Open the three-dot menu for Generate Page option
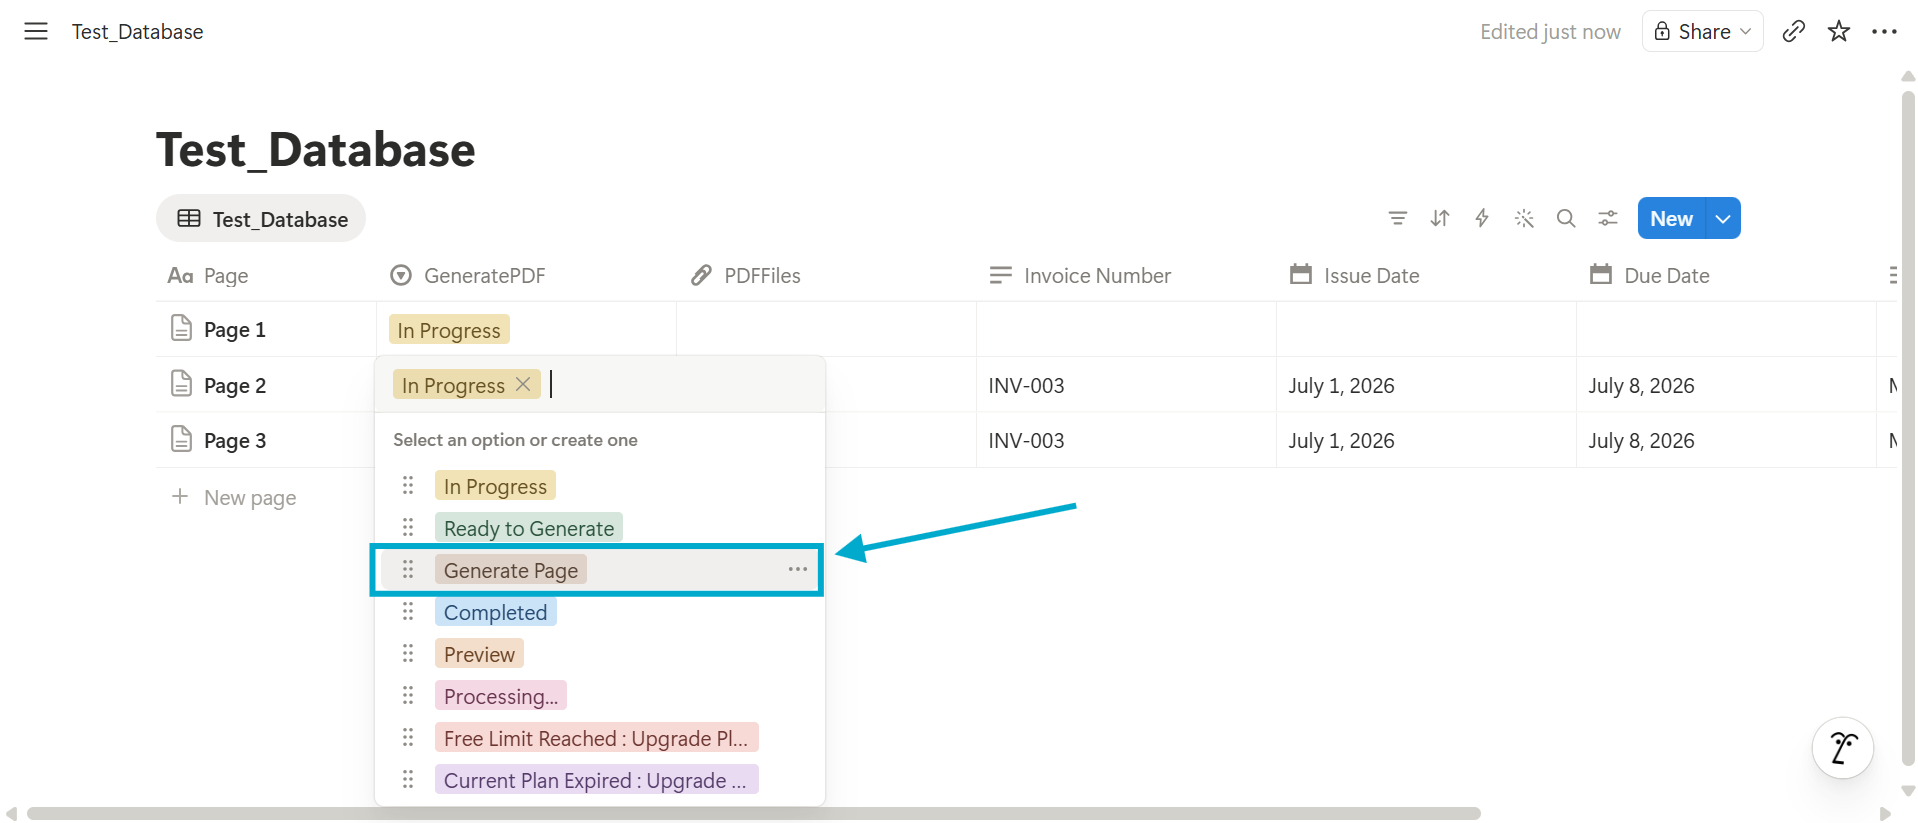This screenshot has width=1918, height=823. point(797,569)
